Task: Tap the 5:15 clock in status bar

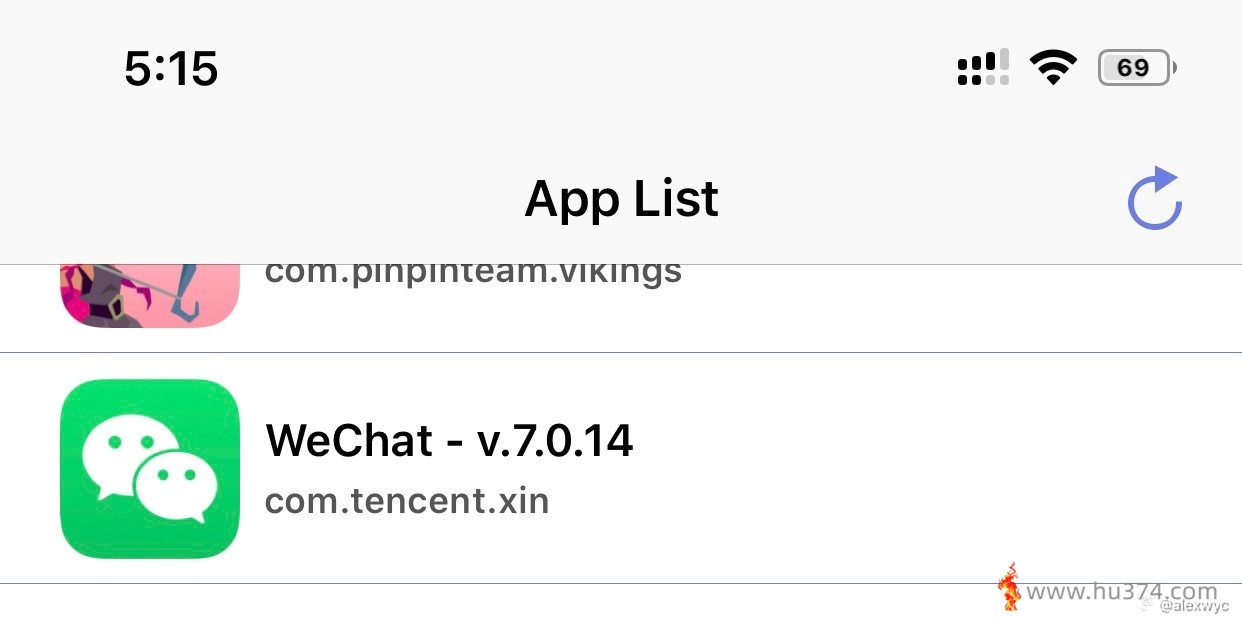Action: point(171,69)
